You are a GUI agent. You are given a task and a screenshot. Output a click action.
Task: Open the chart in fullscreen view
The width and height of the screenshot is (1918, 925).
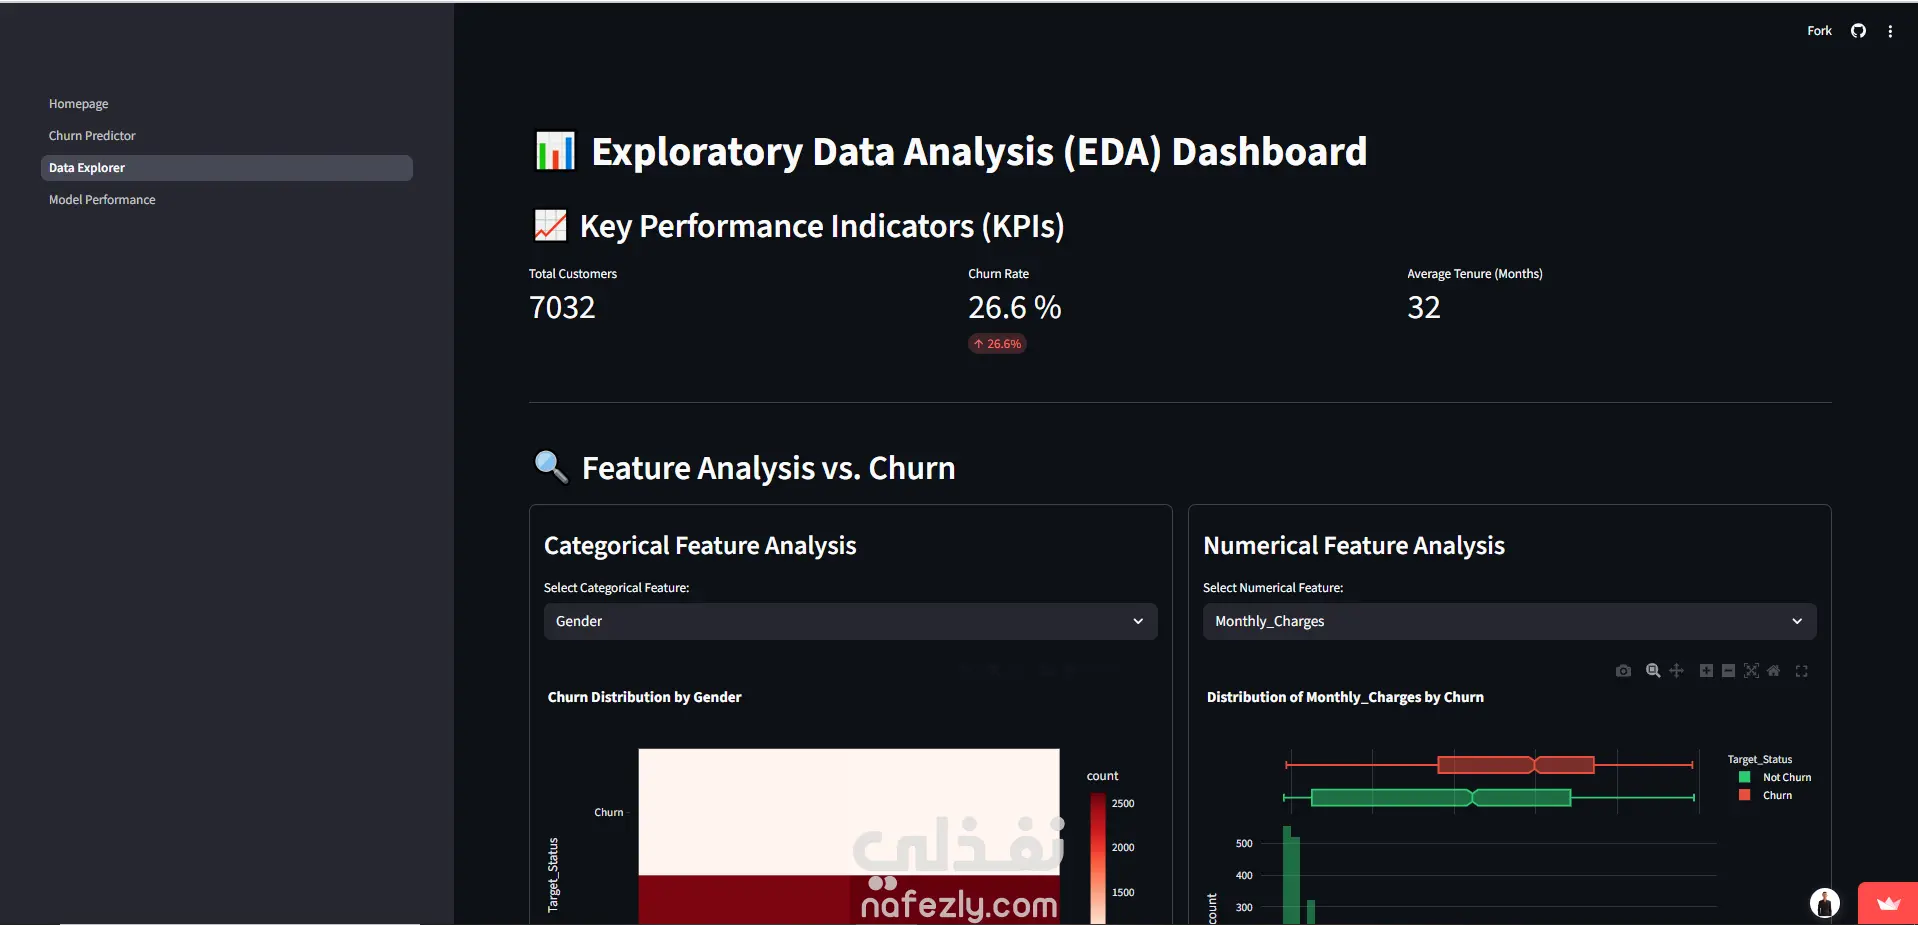(x=1802, y=671)
